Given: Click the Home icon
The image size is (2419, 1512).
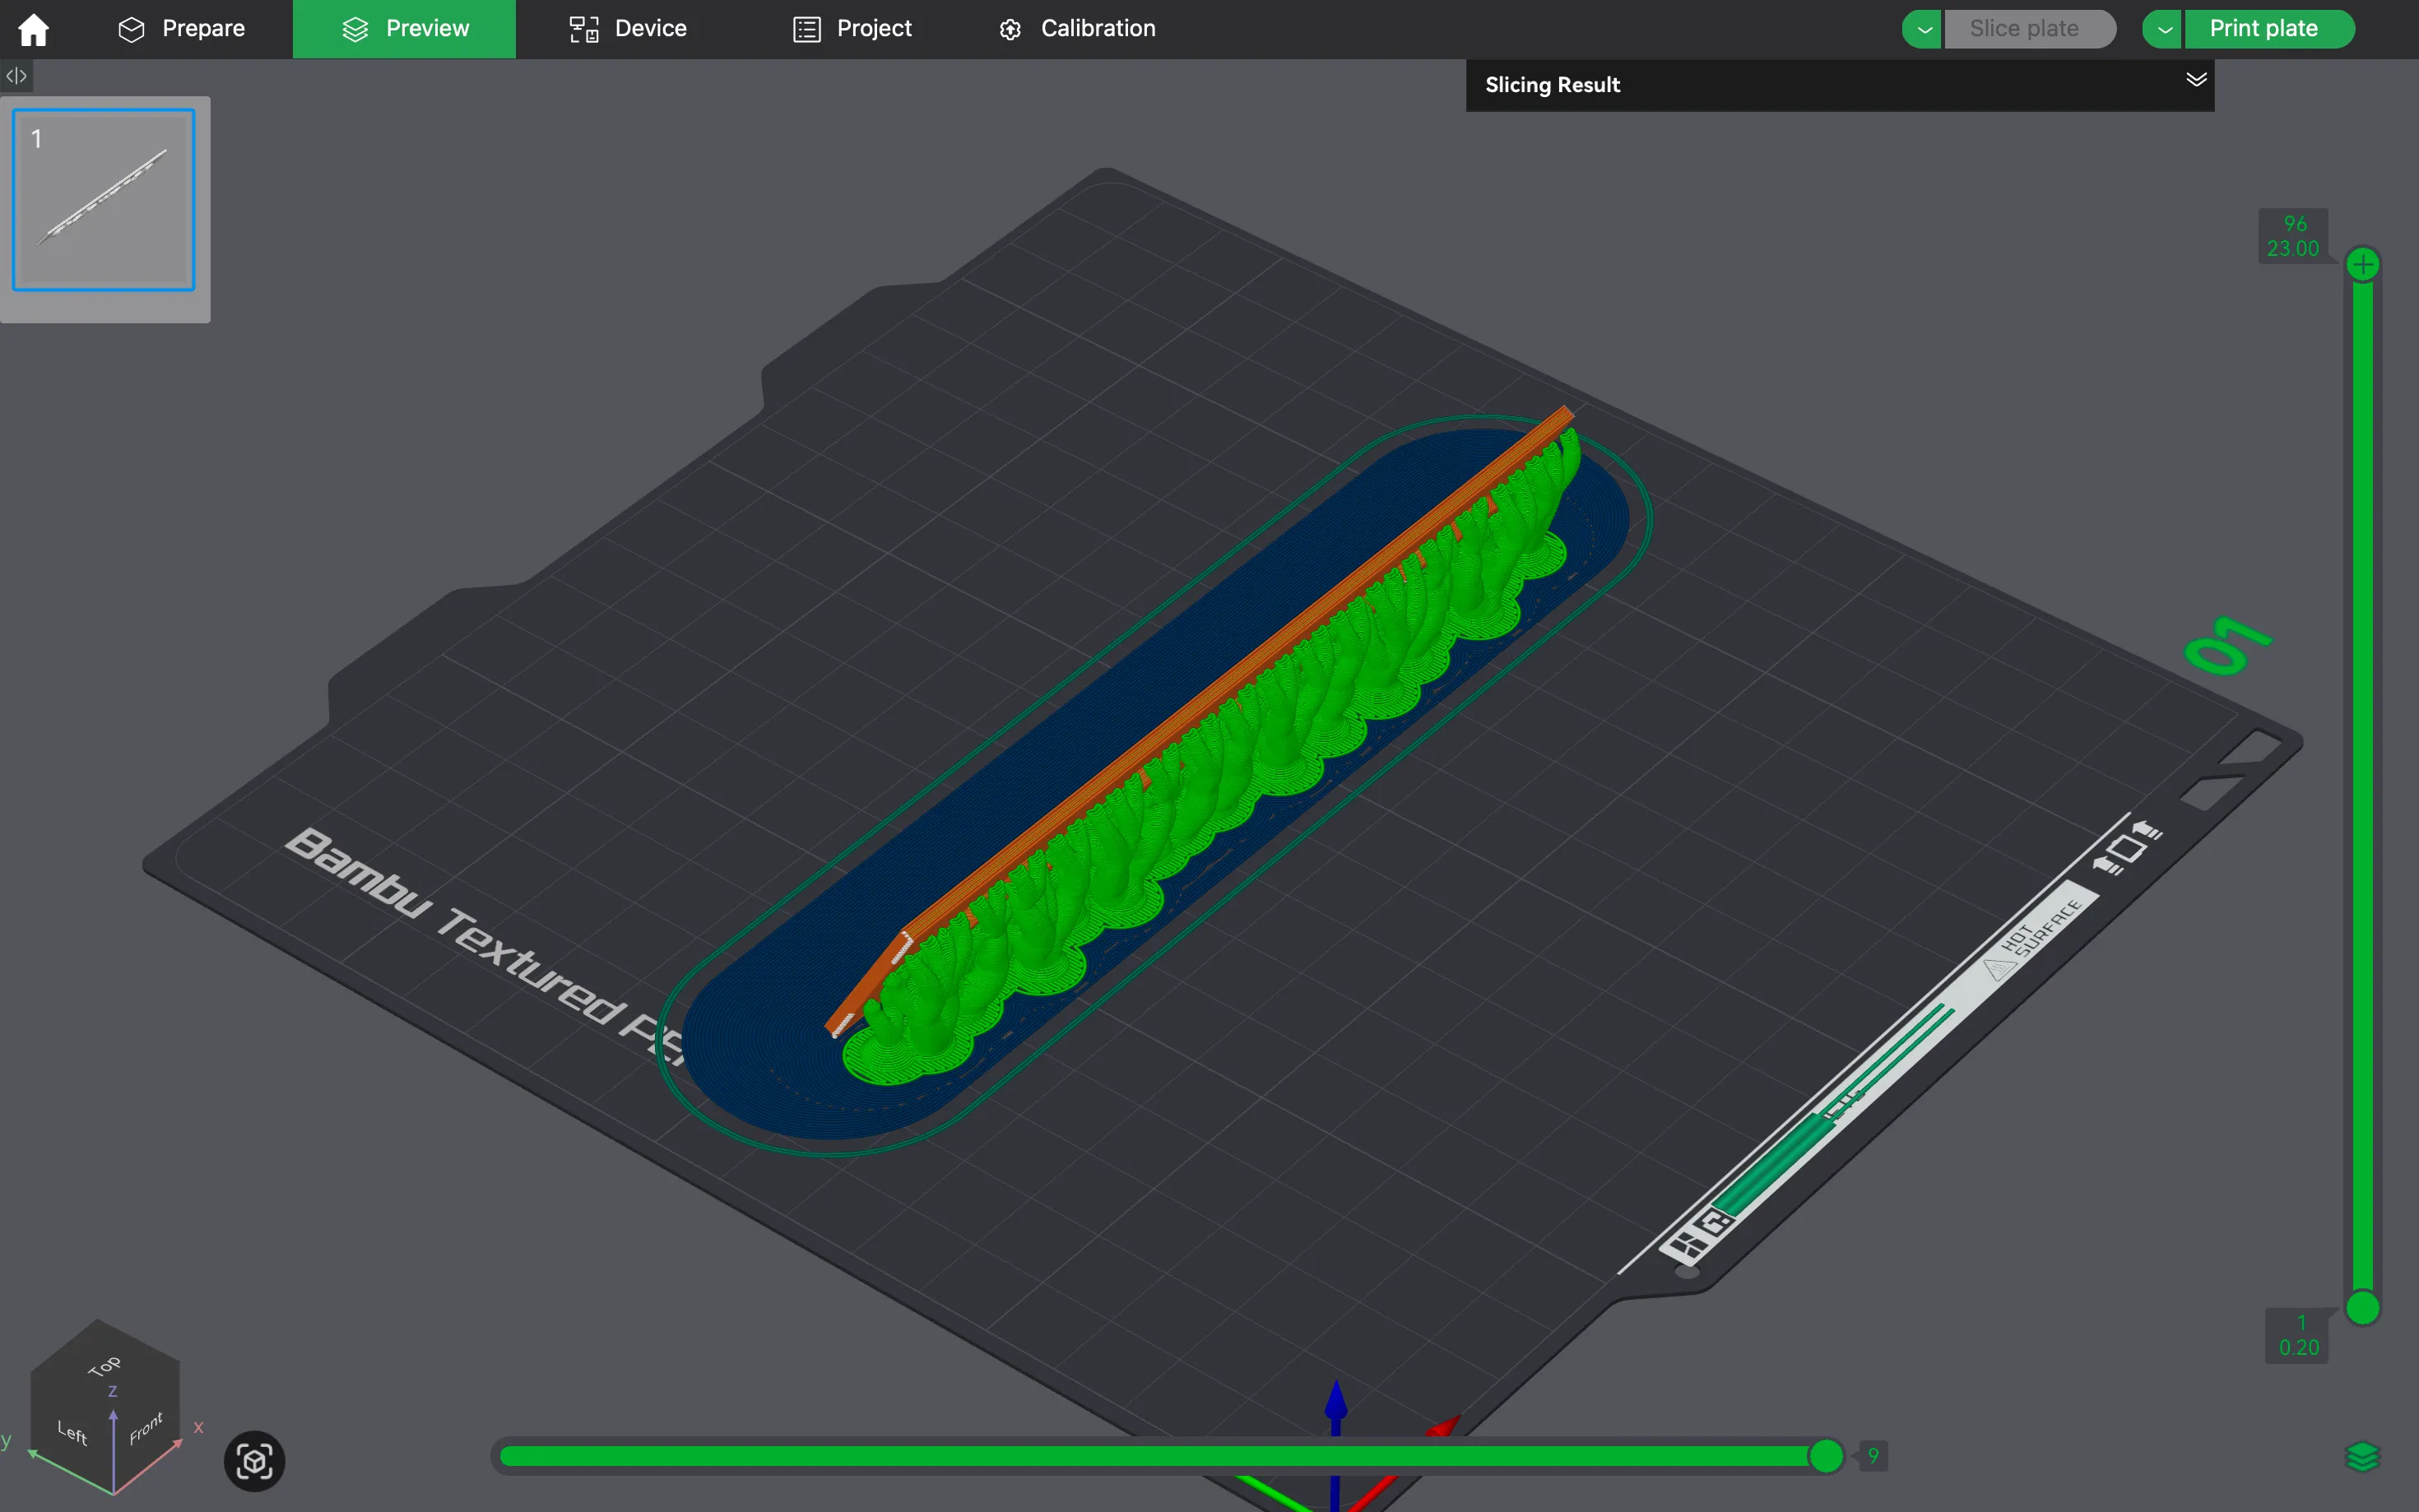Looking at the screenshot, I should pyautogui.click(x=33, y=29).
